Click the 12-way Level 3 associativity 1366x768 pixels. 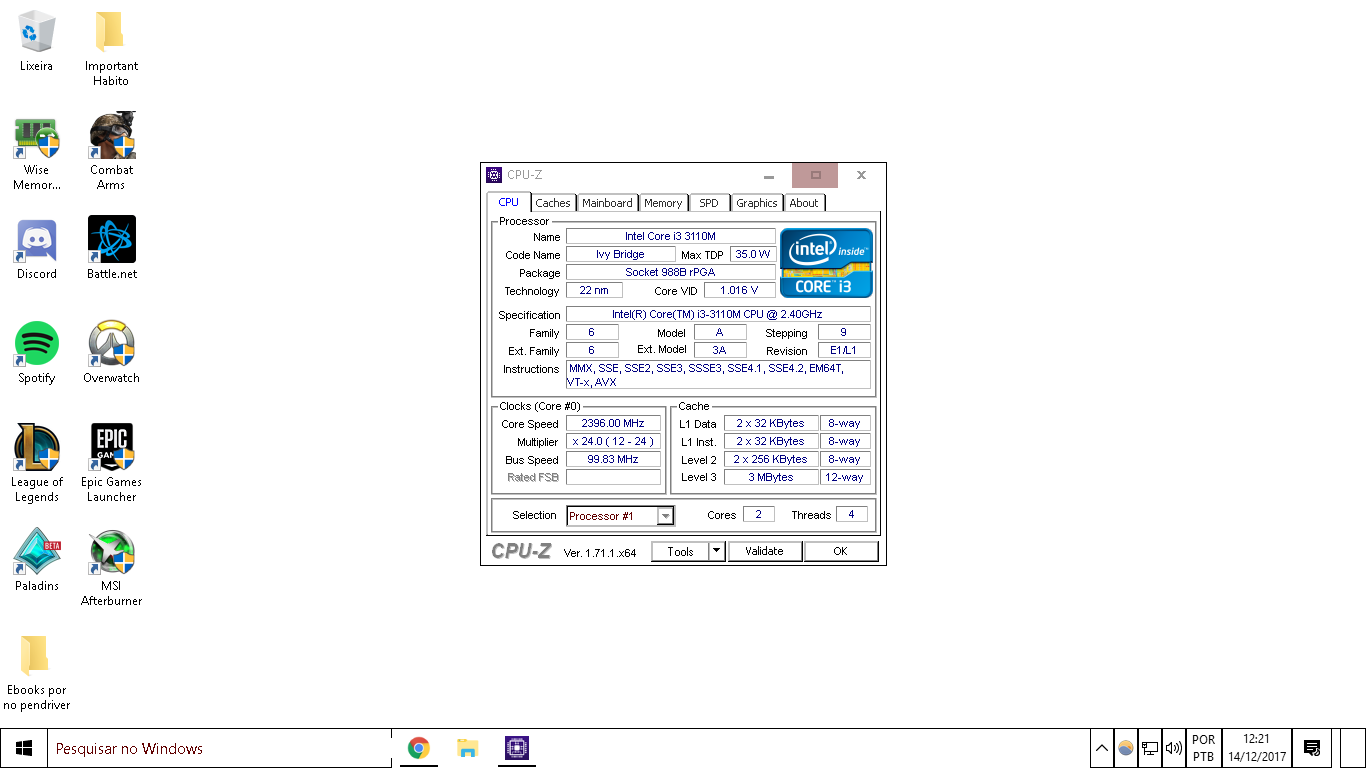[844, 477]
